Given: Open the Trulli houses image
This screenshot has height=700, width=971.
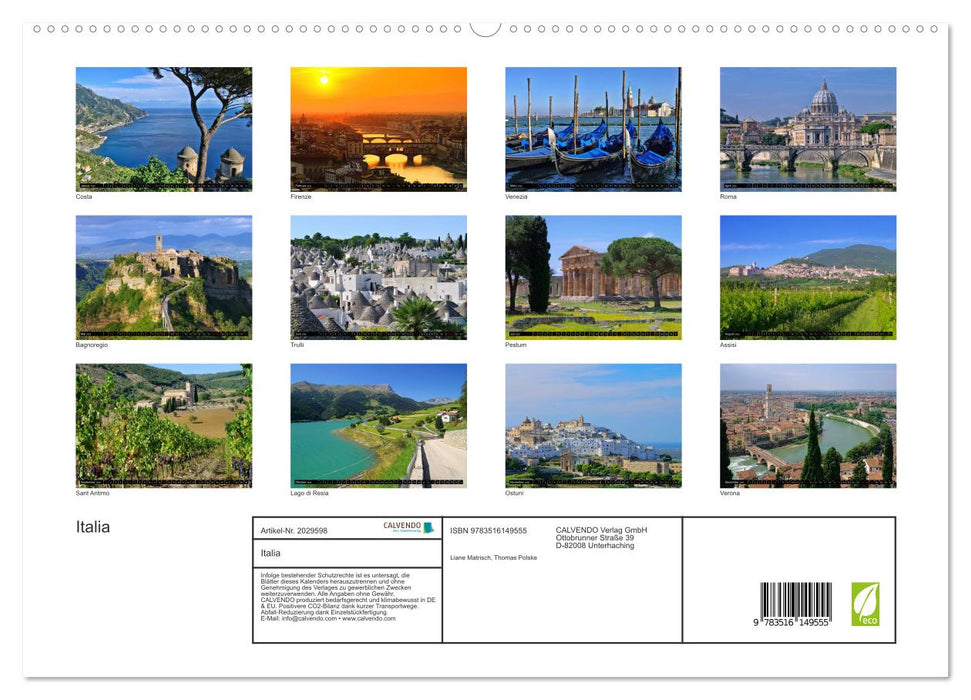Looking at the screenshot, I should point(378,277).
